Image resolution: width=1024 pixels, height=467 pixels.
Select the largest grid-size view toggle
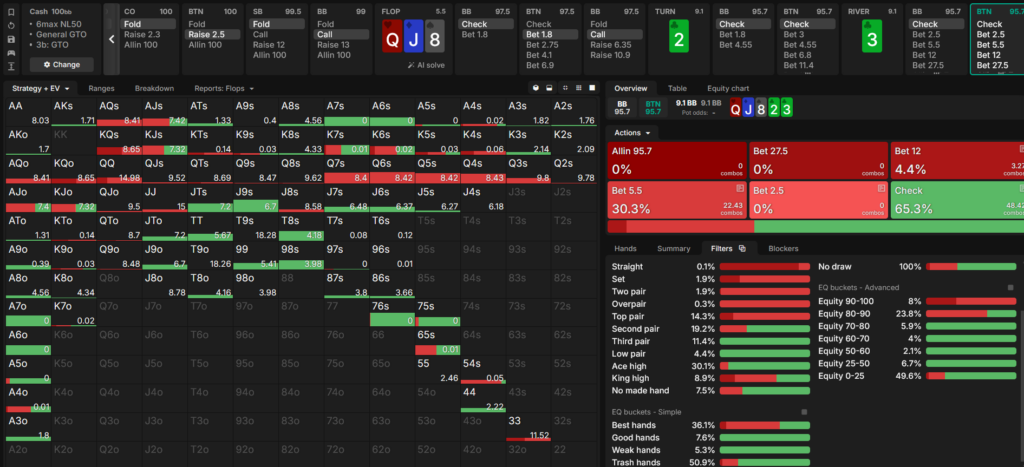pos(592,88)
